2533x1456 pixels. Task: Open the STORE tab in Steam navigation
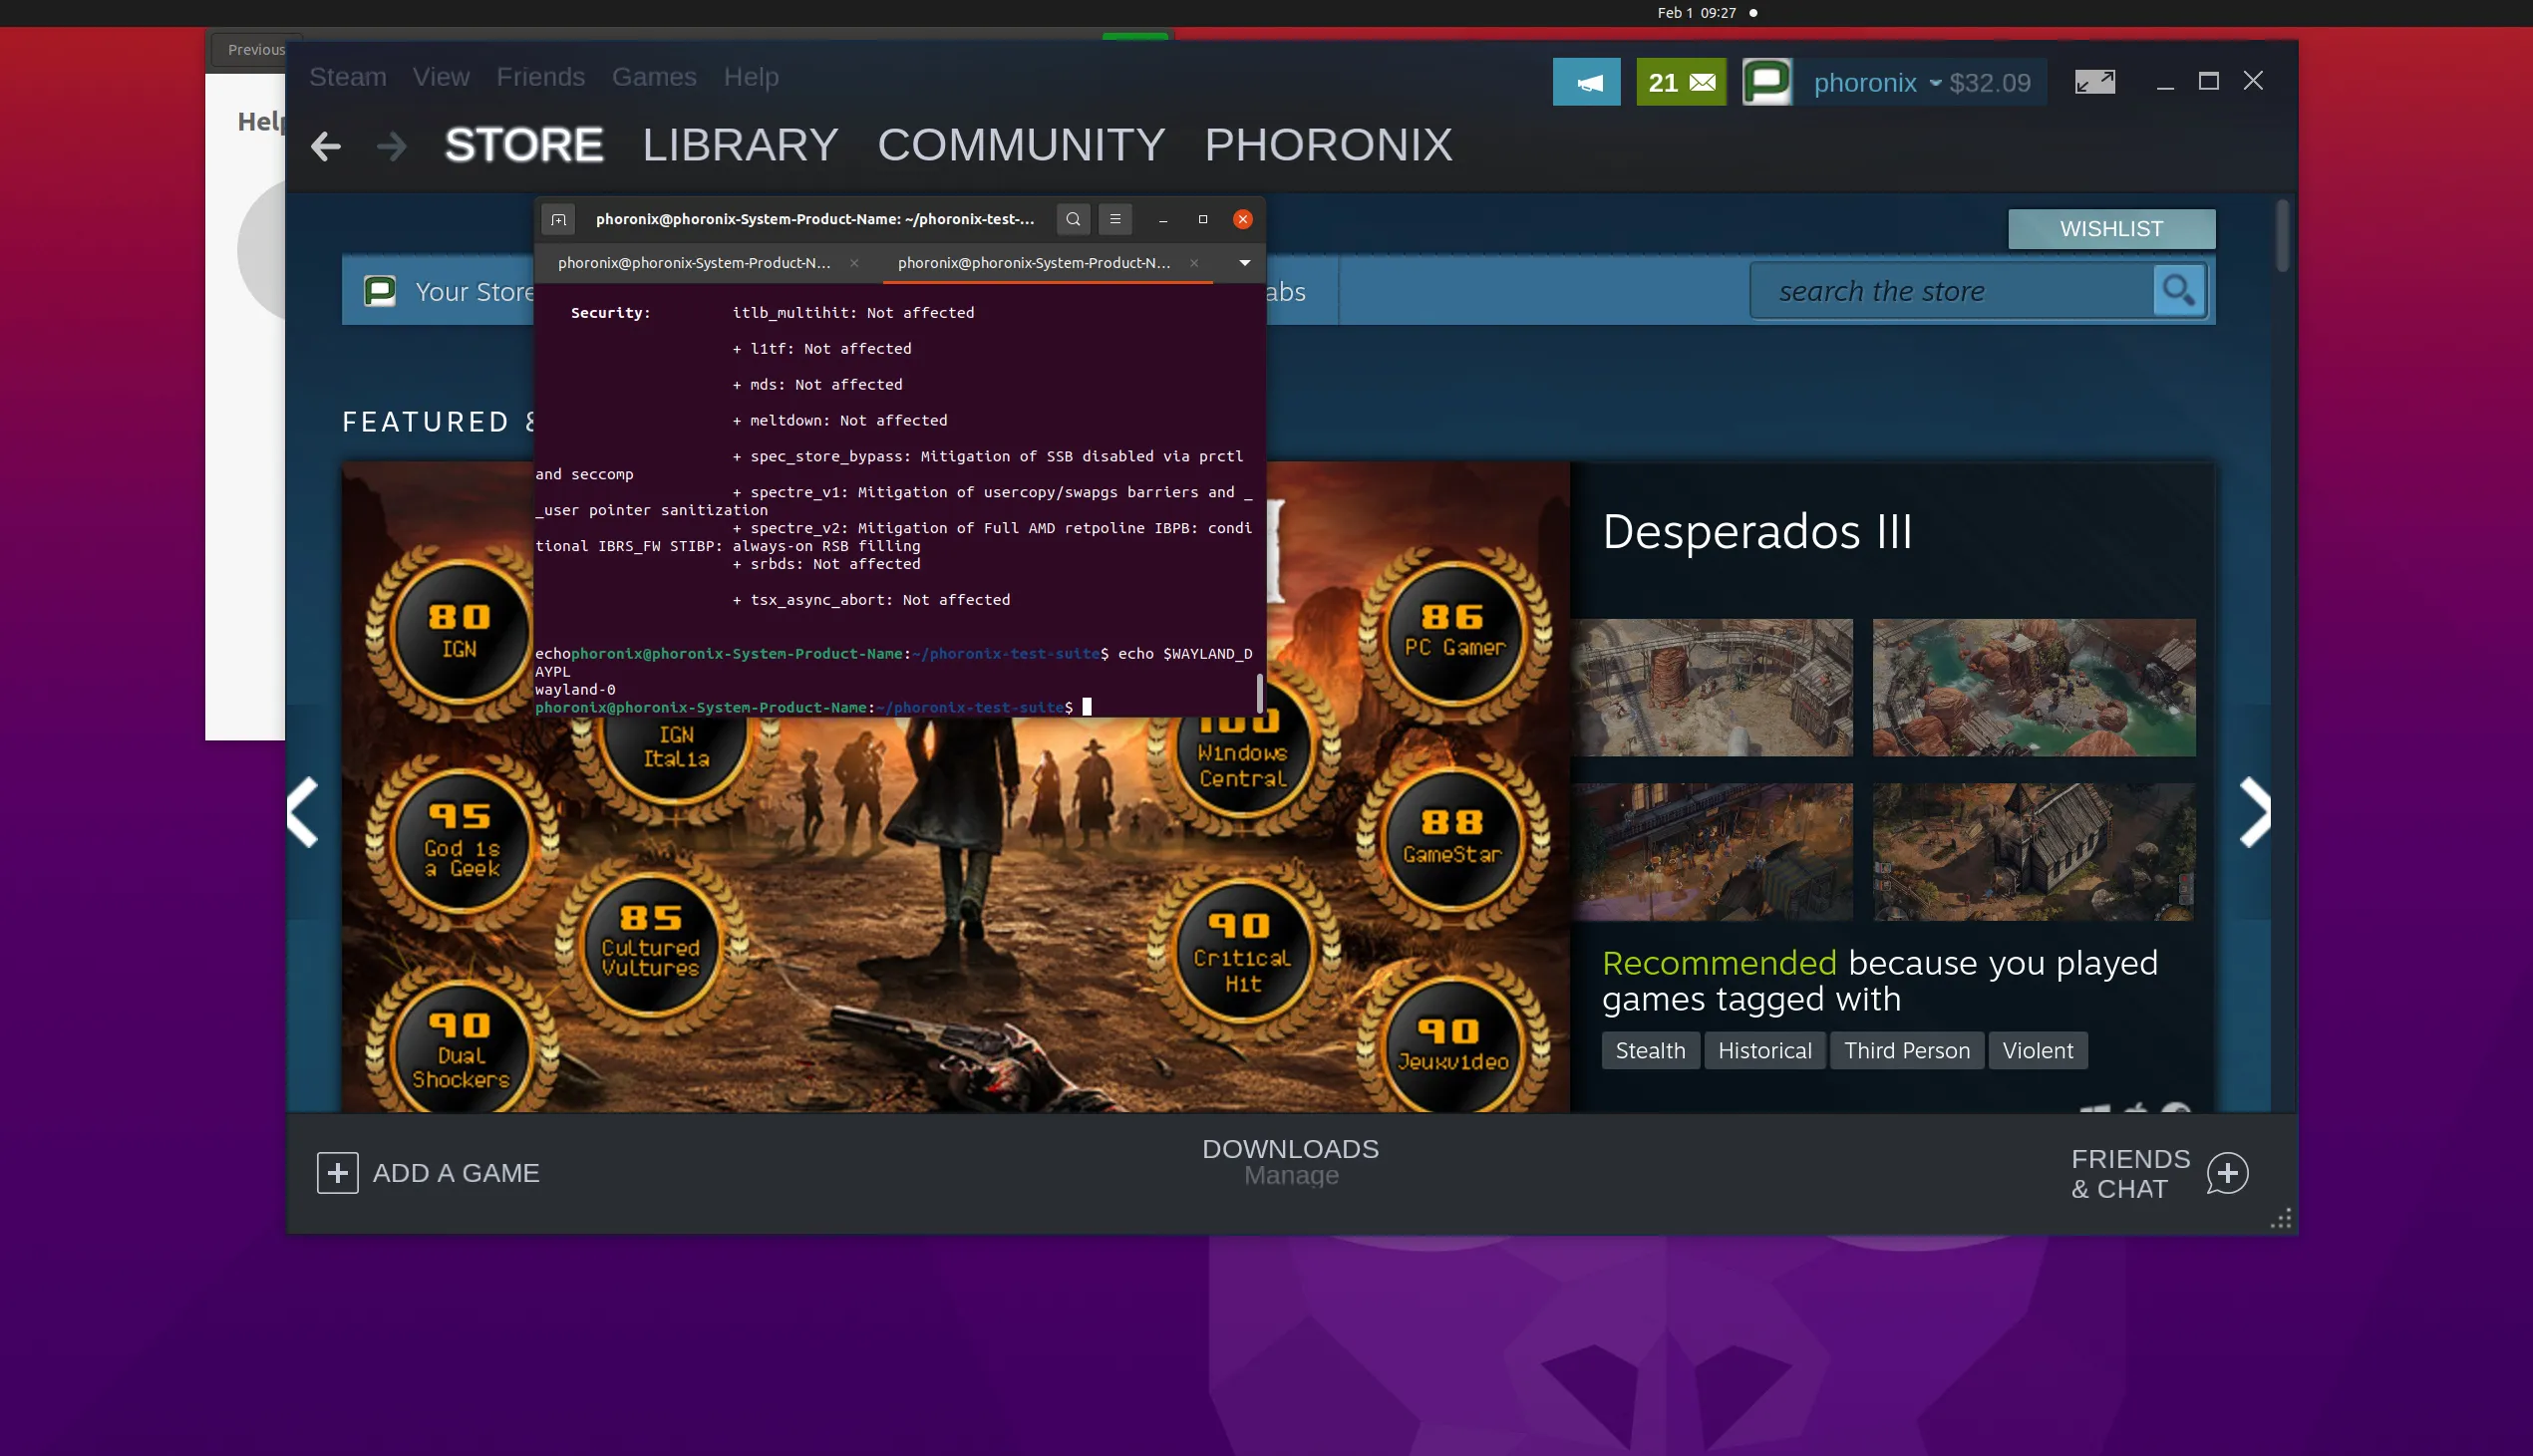(x=525, y=145)
